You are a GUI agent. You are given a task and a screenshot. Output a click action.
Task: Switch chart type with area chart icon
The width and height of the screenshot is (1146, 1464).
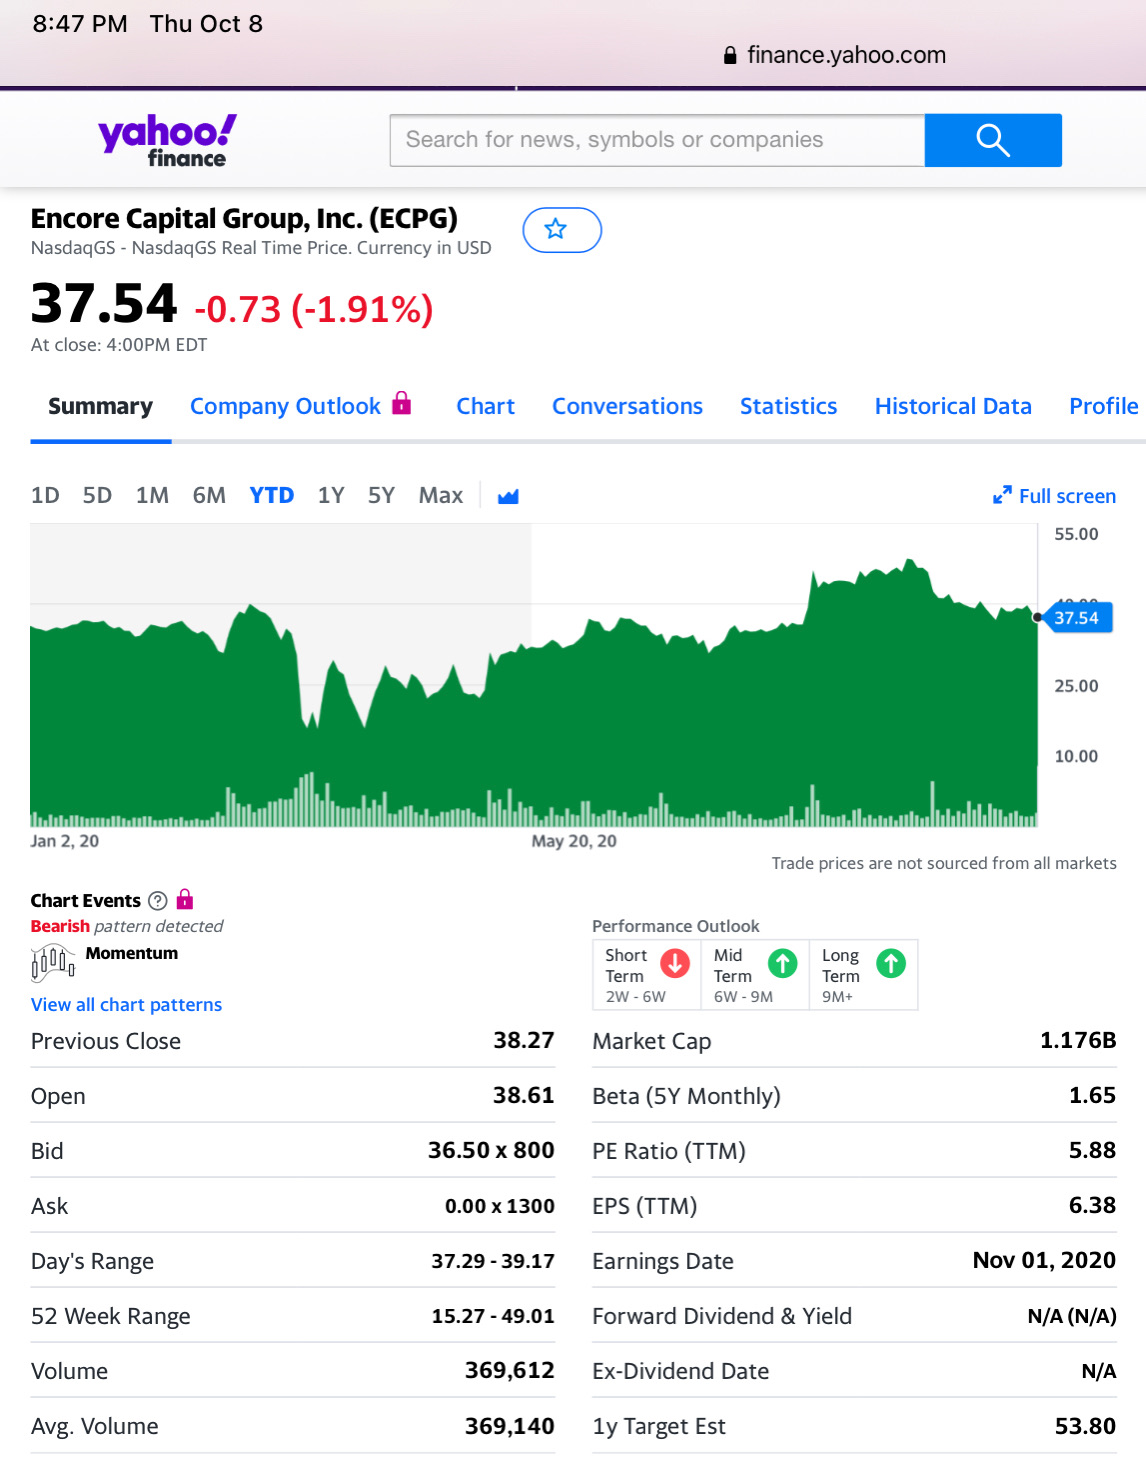(x=508, y=496)
